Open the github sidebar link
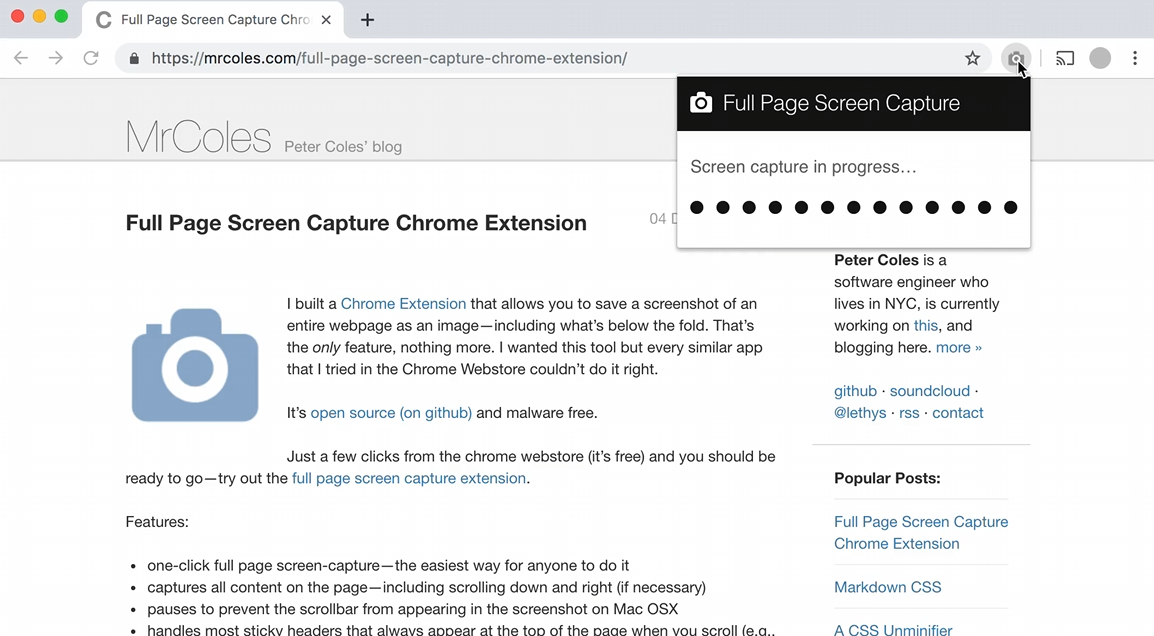 click(x=855, y=391)
